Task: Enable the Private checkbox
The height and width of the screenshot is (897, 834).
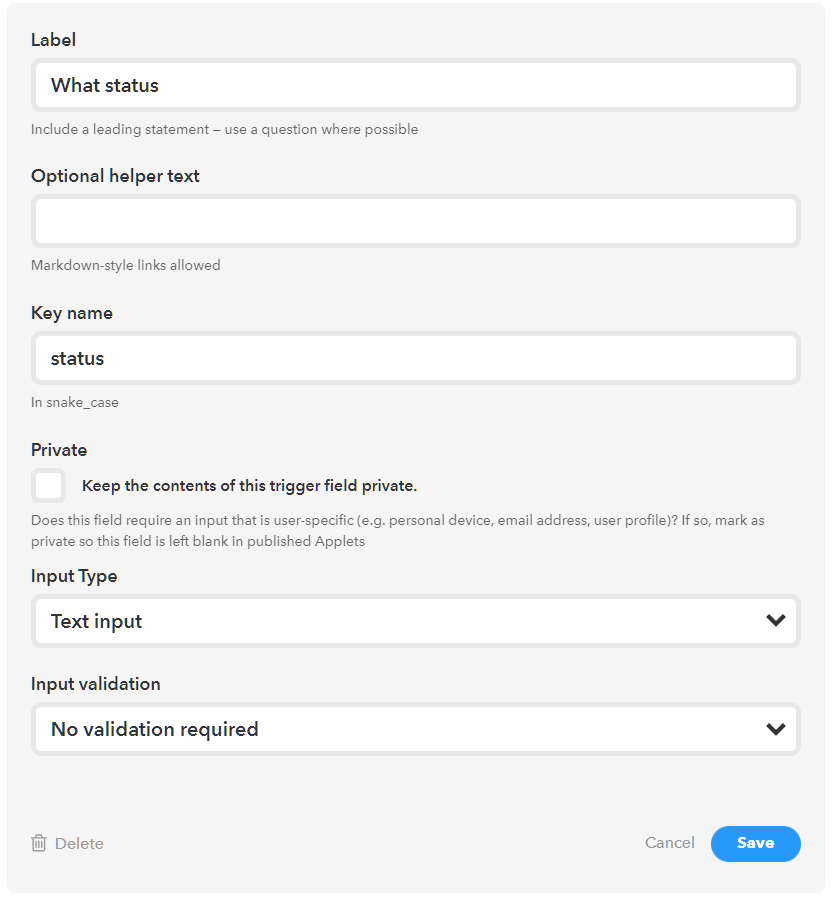Action: point(49,486)
